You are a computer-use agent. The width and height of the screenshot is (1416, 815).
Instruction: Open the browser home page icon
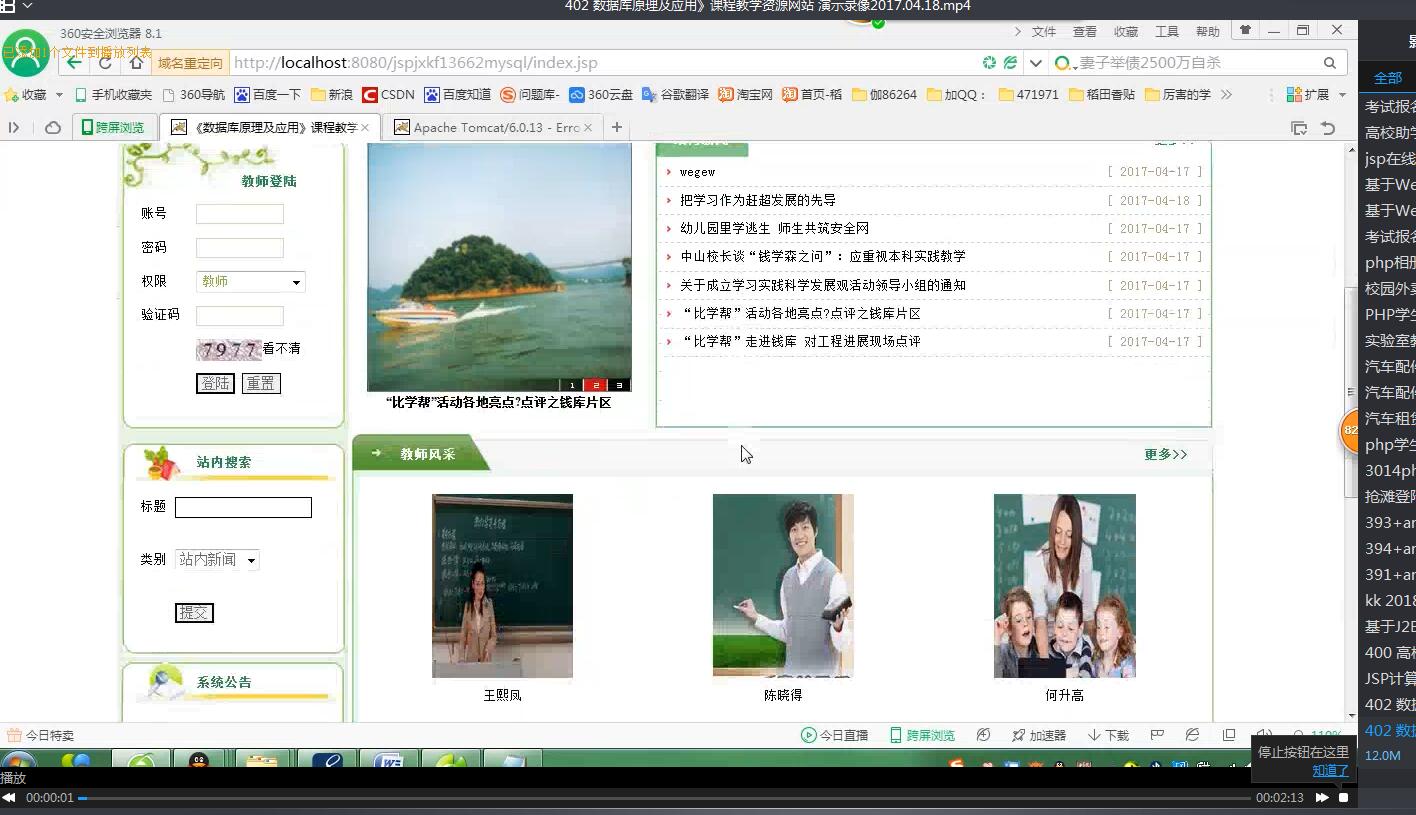point(136,62)
